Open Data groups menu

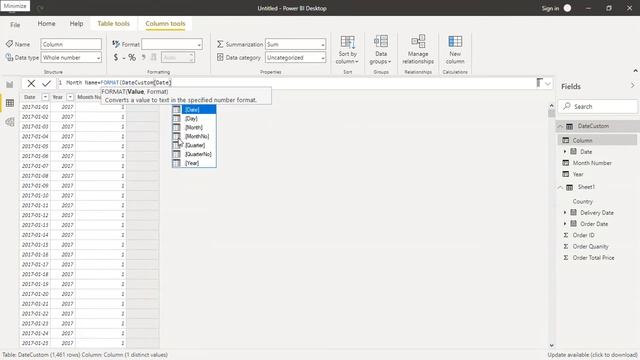(380, 50)
